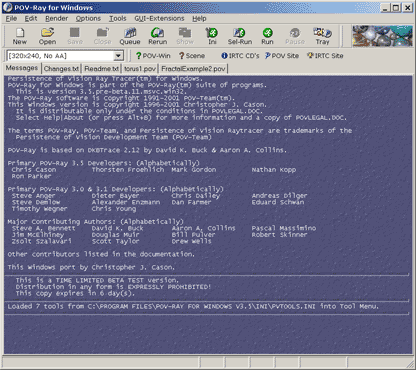Click the Pause toolbar icon

tap(295, 36)
